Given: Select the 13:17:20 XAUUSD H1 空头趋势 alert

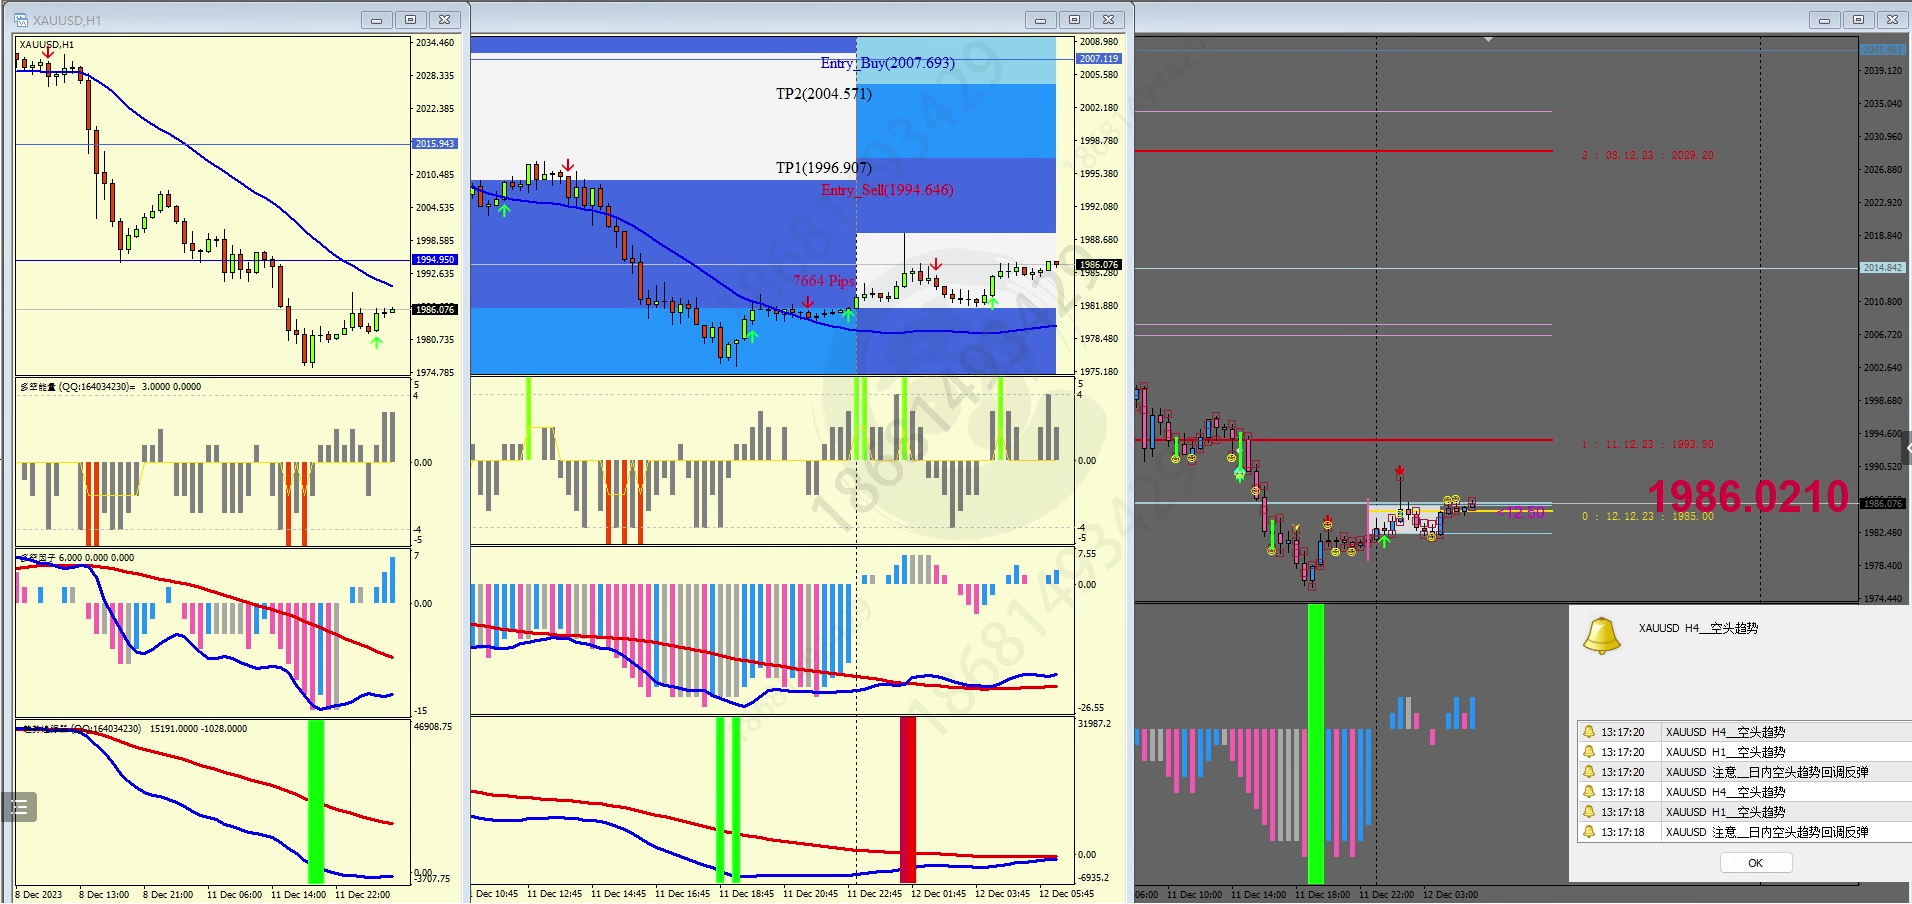Looking at the screenshot, I should coord(1744,752).
